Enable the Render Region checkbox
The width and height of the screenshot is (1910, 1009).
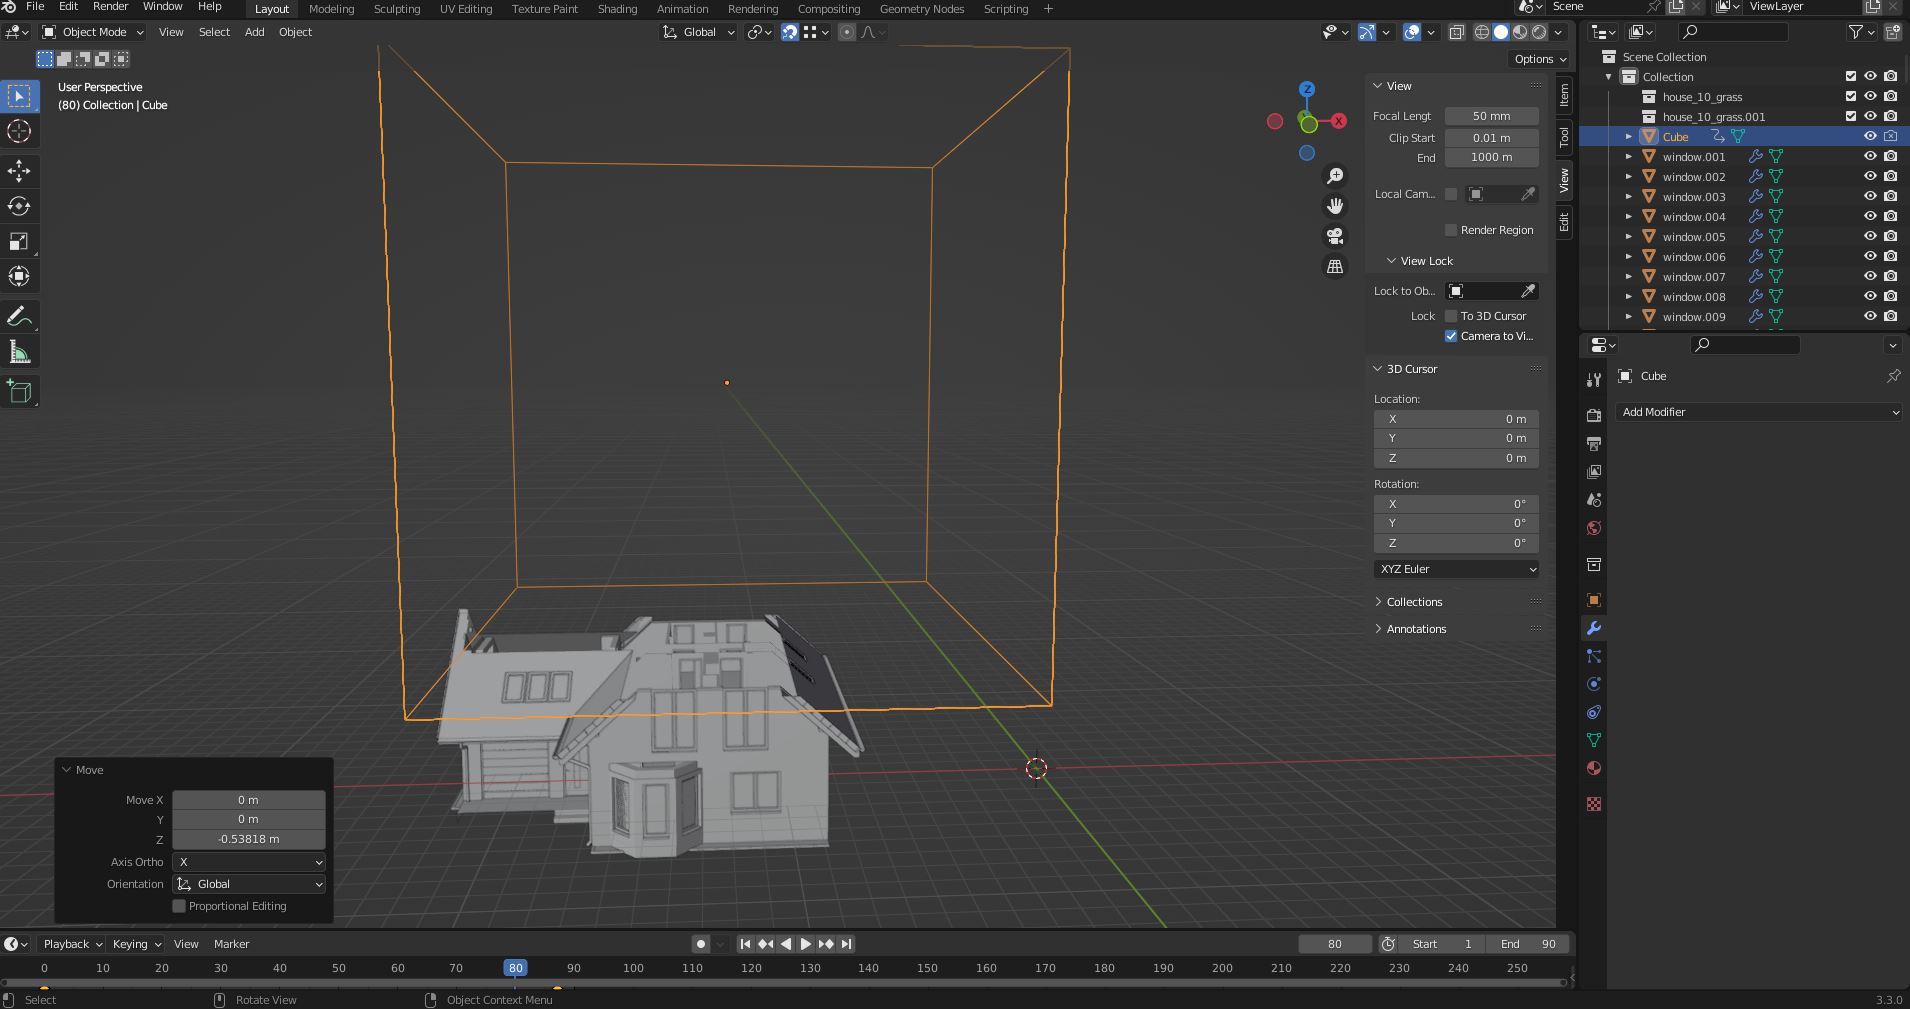click(1451, 230)
